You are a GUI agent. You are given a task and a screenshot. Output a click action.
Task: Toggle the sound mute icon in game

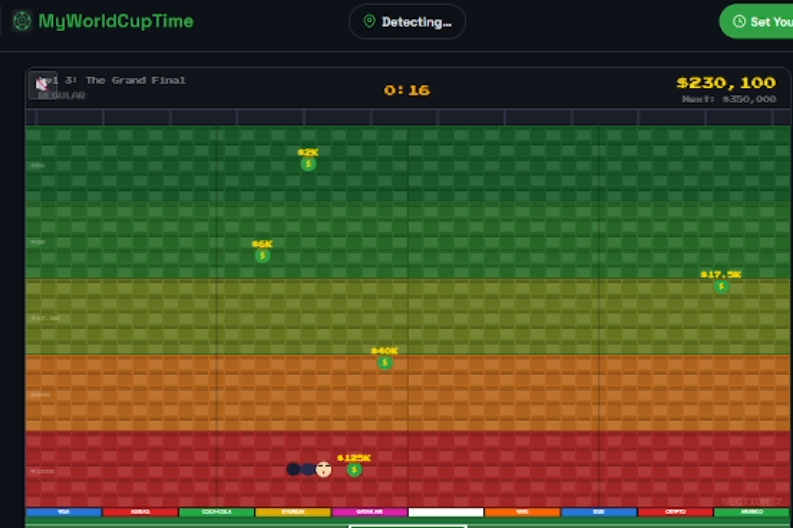(x=43, y=85)
